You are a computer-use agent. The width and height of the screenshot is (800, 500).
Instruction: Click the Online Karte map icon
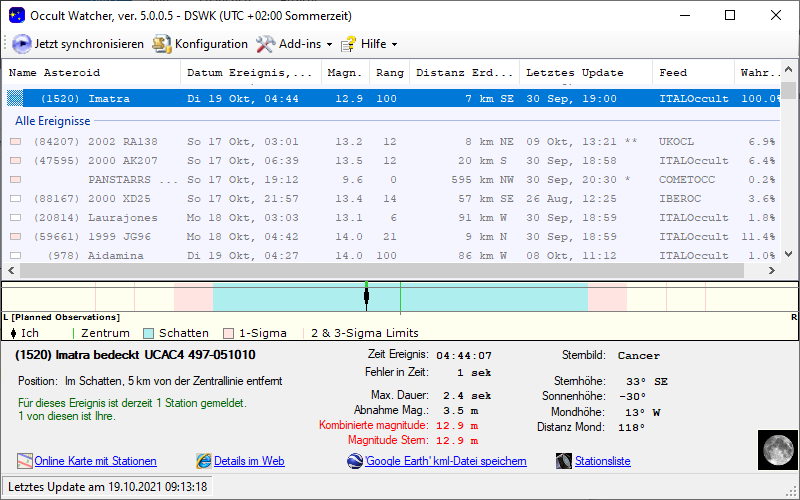(25, 461)
